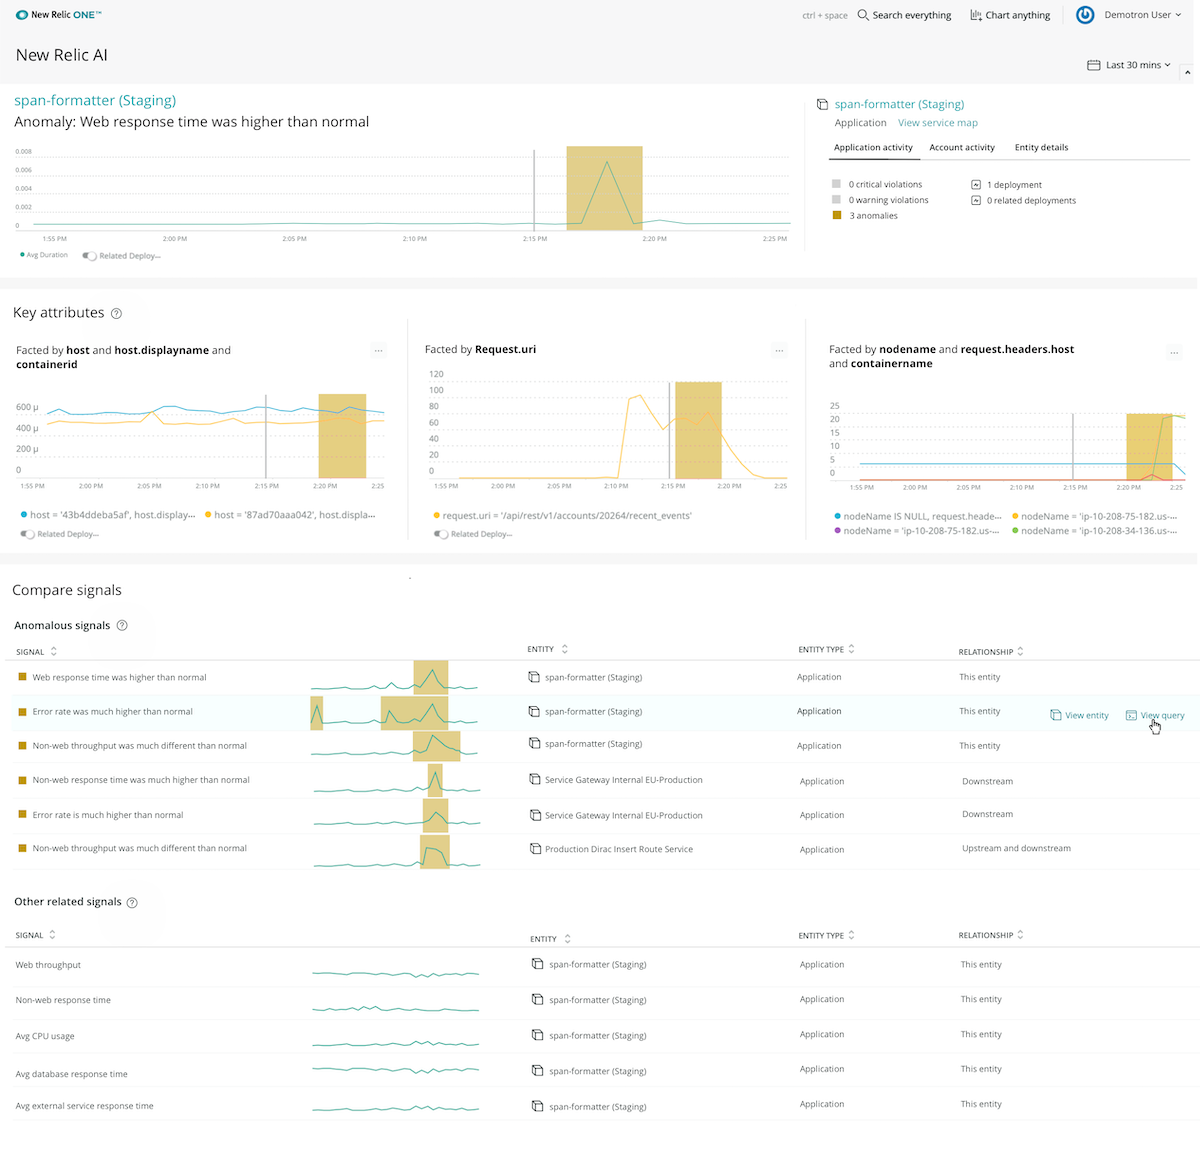Click the View entity icon

tap(1056, 715)
